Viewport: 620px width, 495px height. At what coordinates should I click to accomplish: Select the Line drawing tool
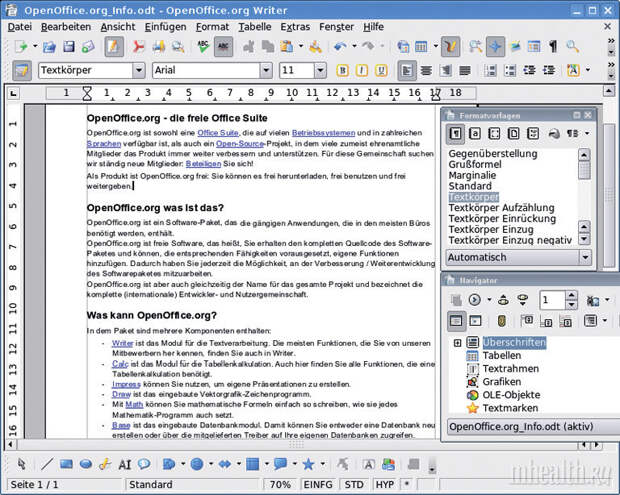point(47,464)
